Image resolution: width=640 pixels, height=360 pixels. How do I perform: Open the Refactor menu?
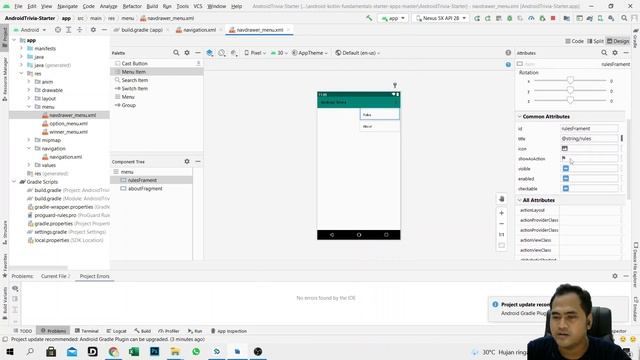[132, 6]
